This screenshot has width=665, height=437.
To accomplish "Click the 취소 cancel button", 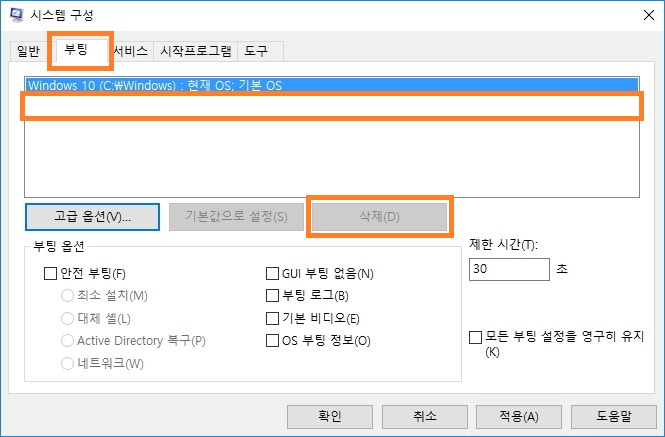I will [x=425, y=416].
